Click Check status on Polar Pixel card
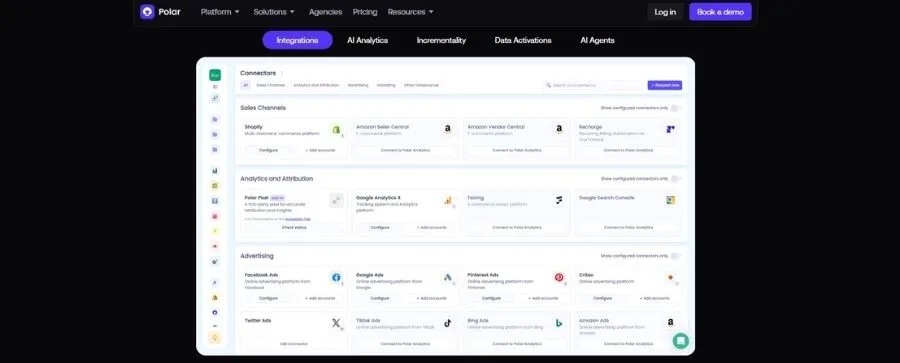This screenshot has width=900, height=363. [294, 227]
